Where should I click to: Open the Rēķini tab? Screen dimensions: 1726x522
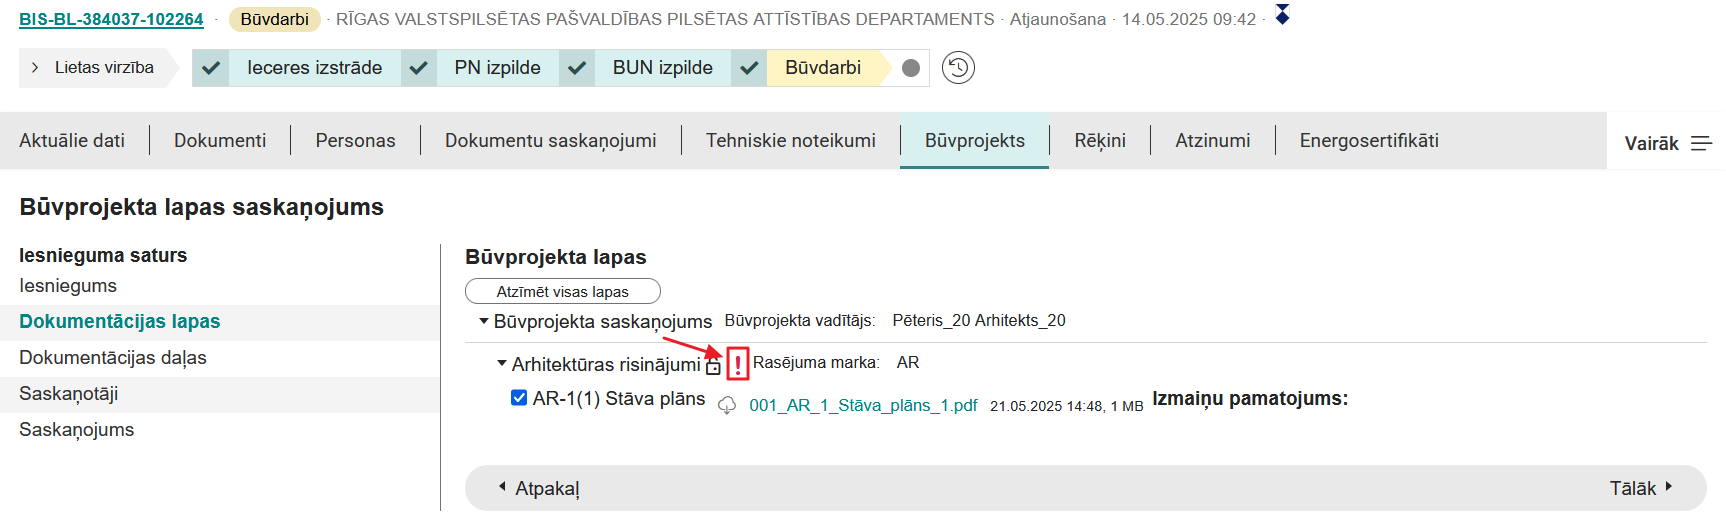[1100, 141]
